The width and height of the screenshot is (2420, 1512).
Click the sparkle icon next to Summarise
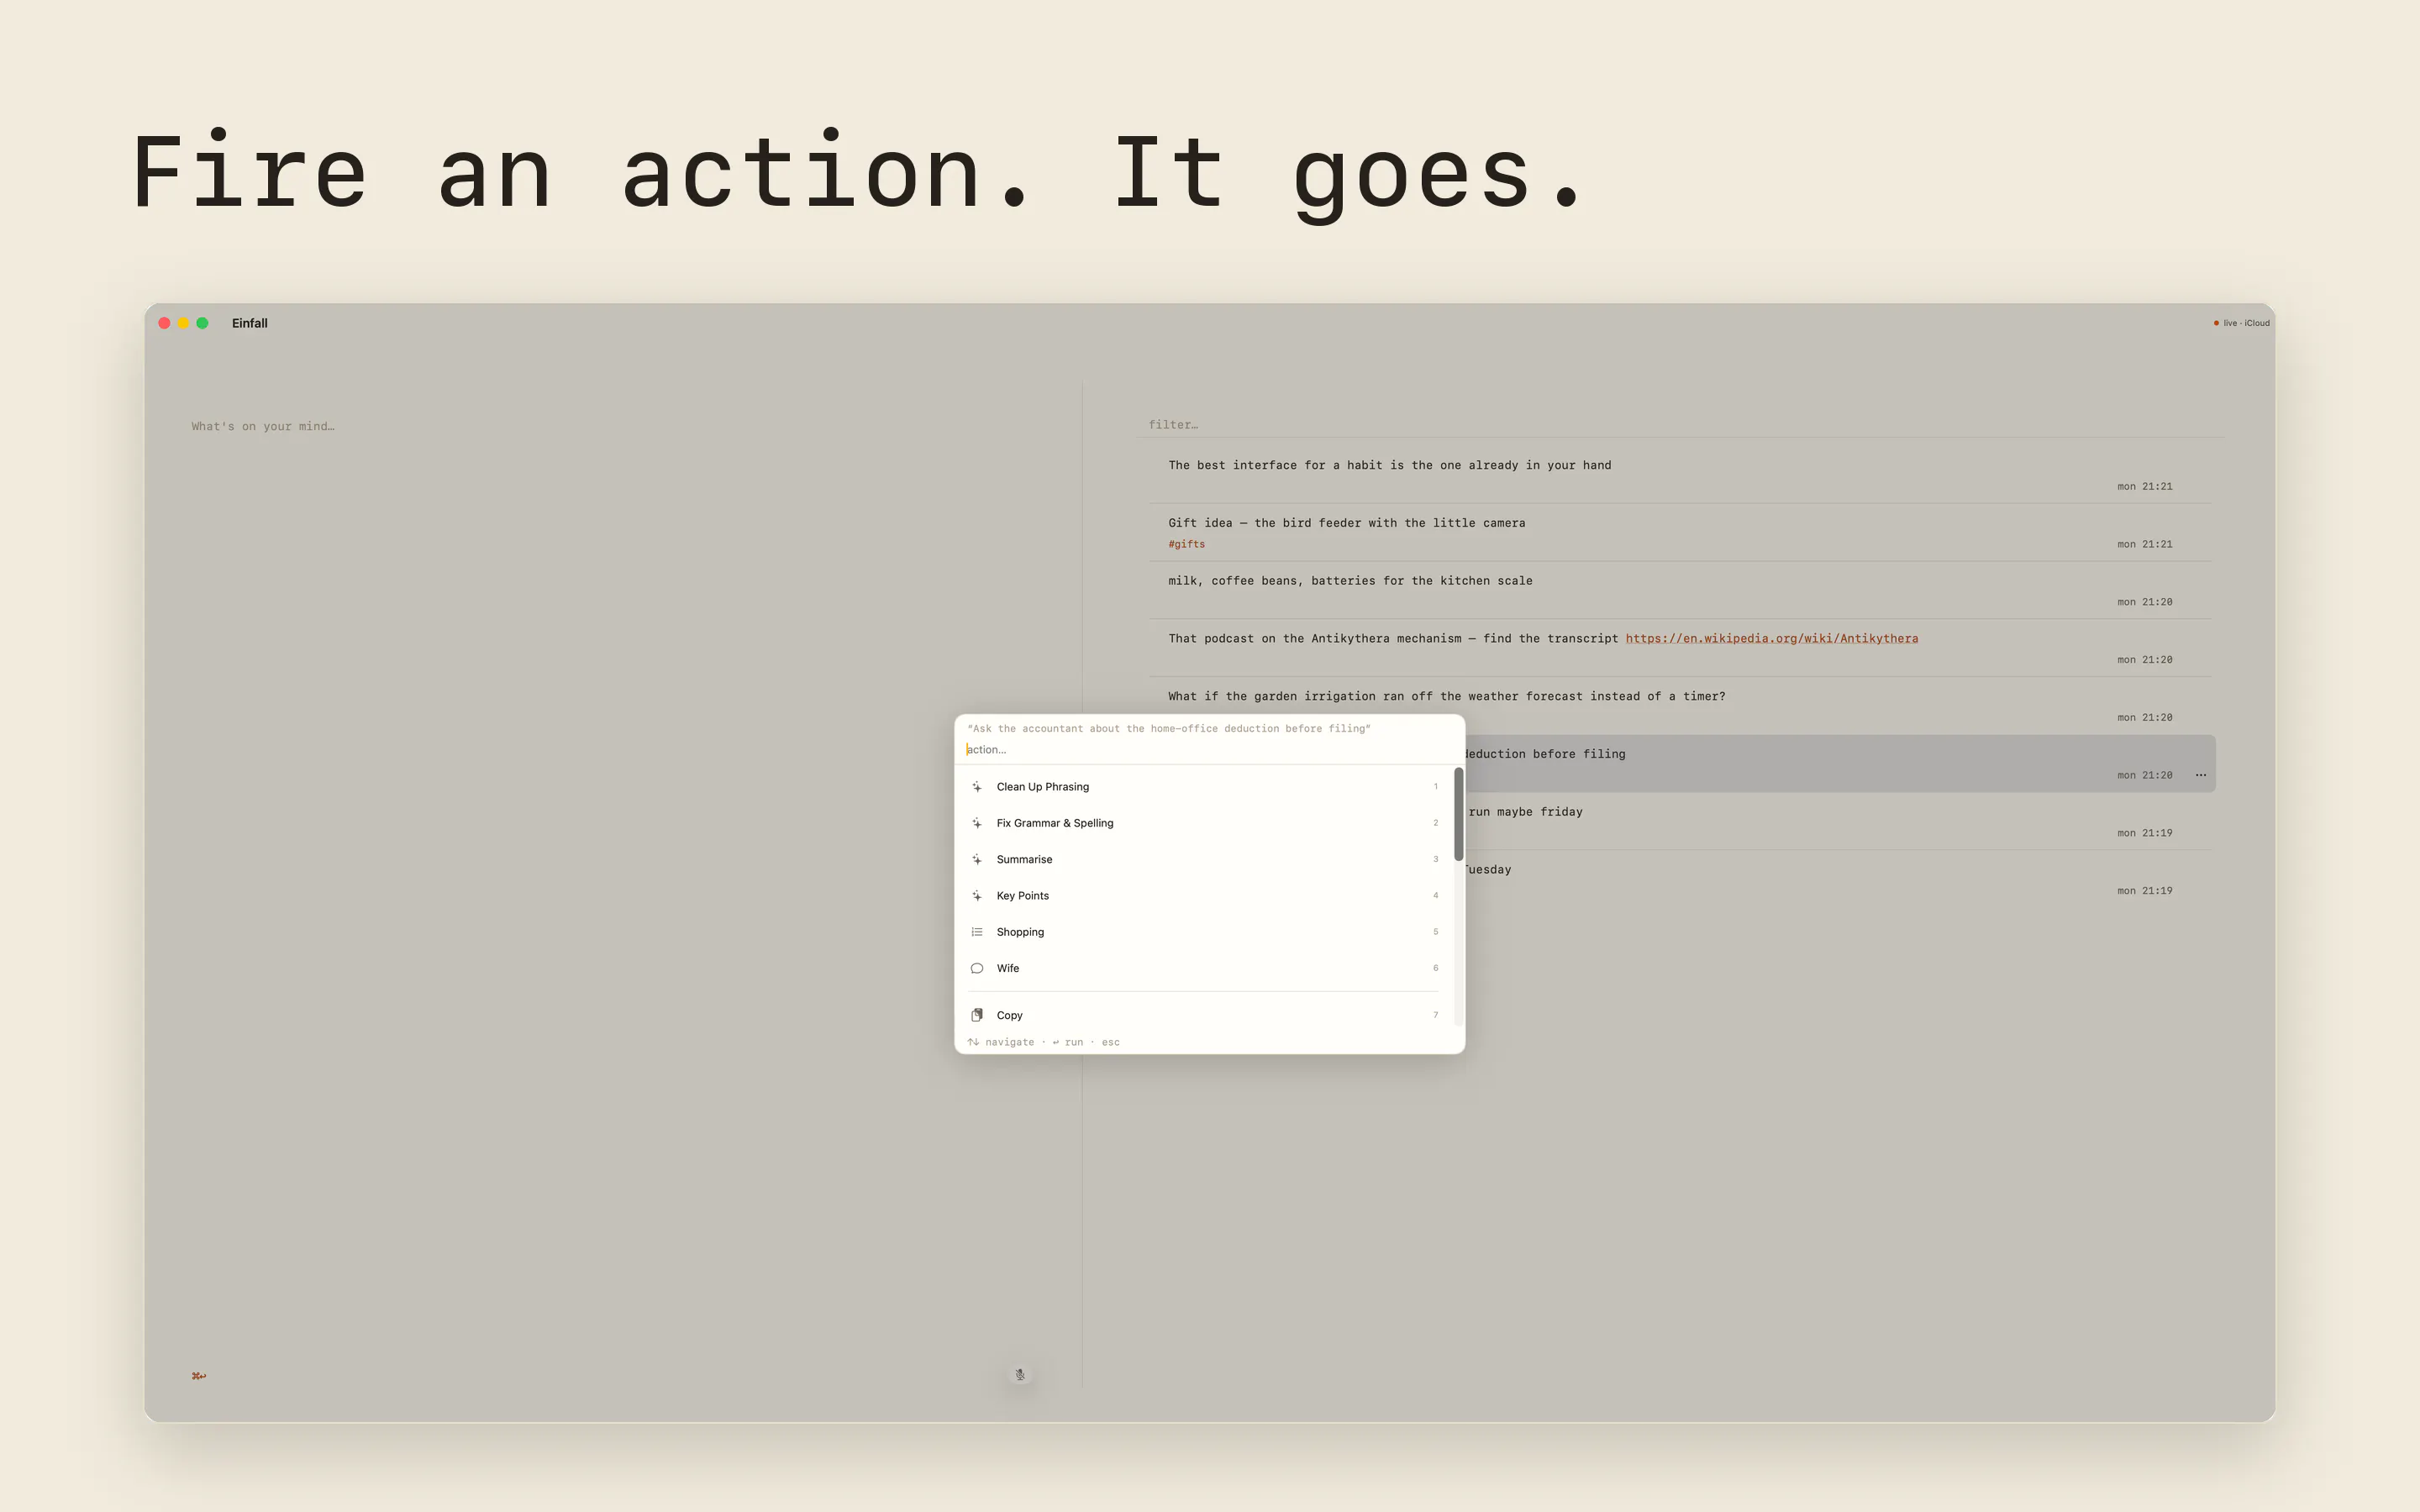(977, 859)
